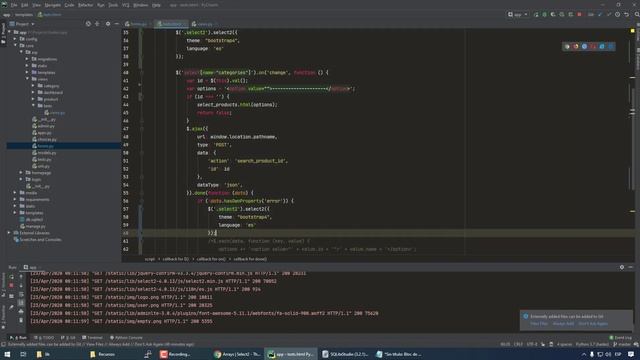This screenshot has width=640, height=360.
Task: Click the VCS revert arrow icon
Action: [627, 14]
